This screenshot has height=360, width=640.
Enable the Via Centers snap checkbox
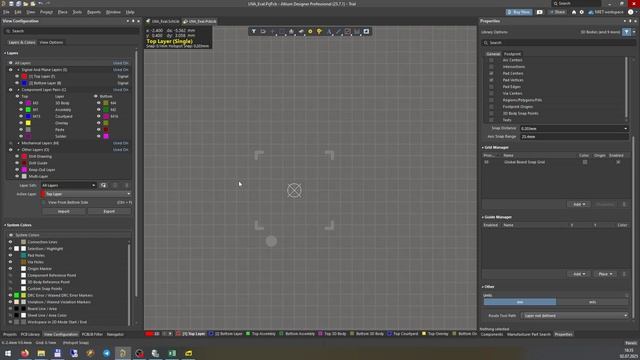[491, 93]
